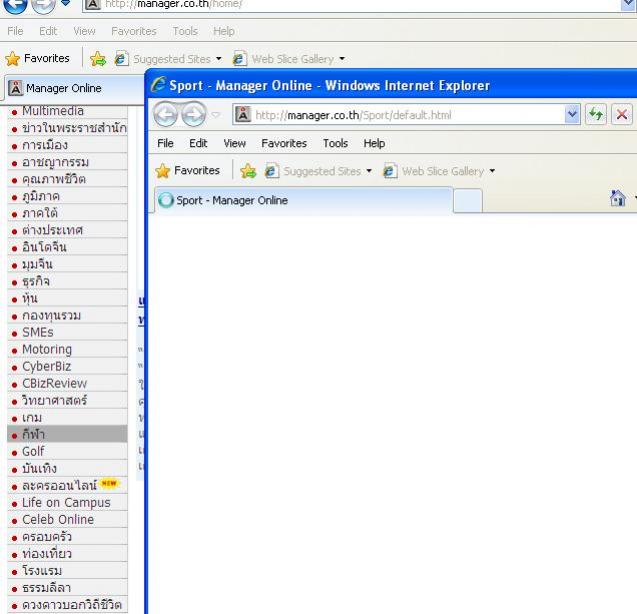Open Edit menu in Sport window

click(198, 143)
